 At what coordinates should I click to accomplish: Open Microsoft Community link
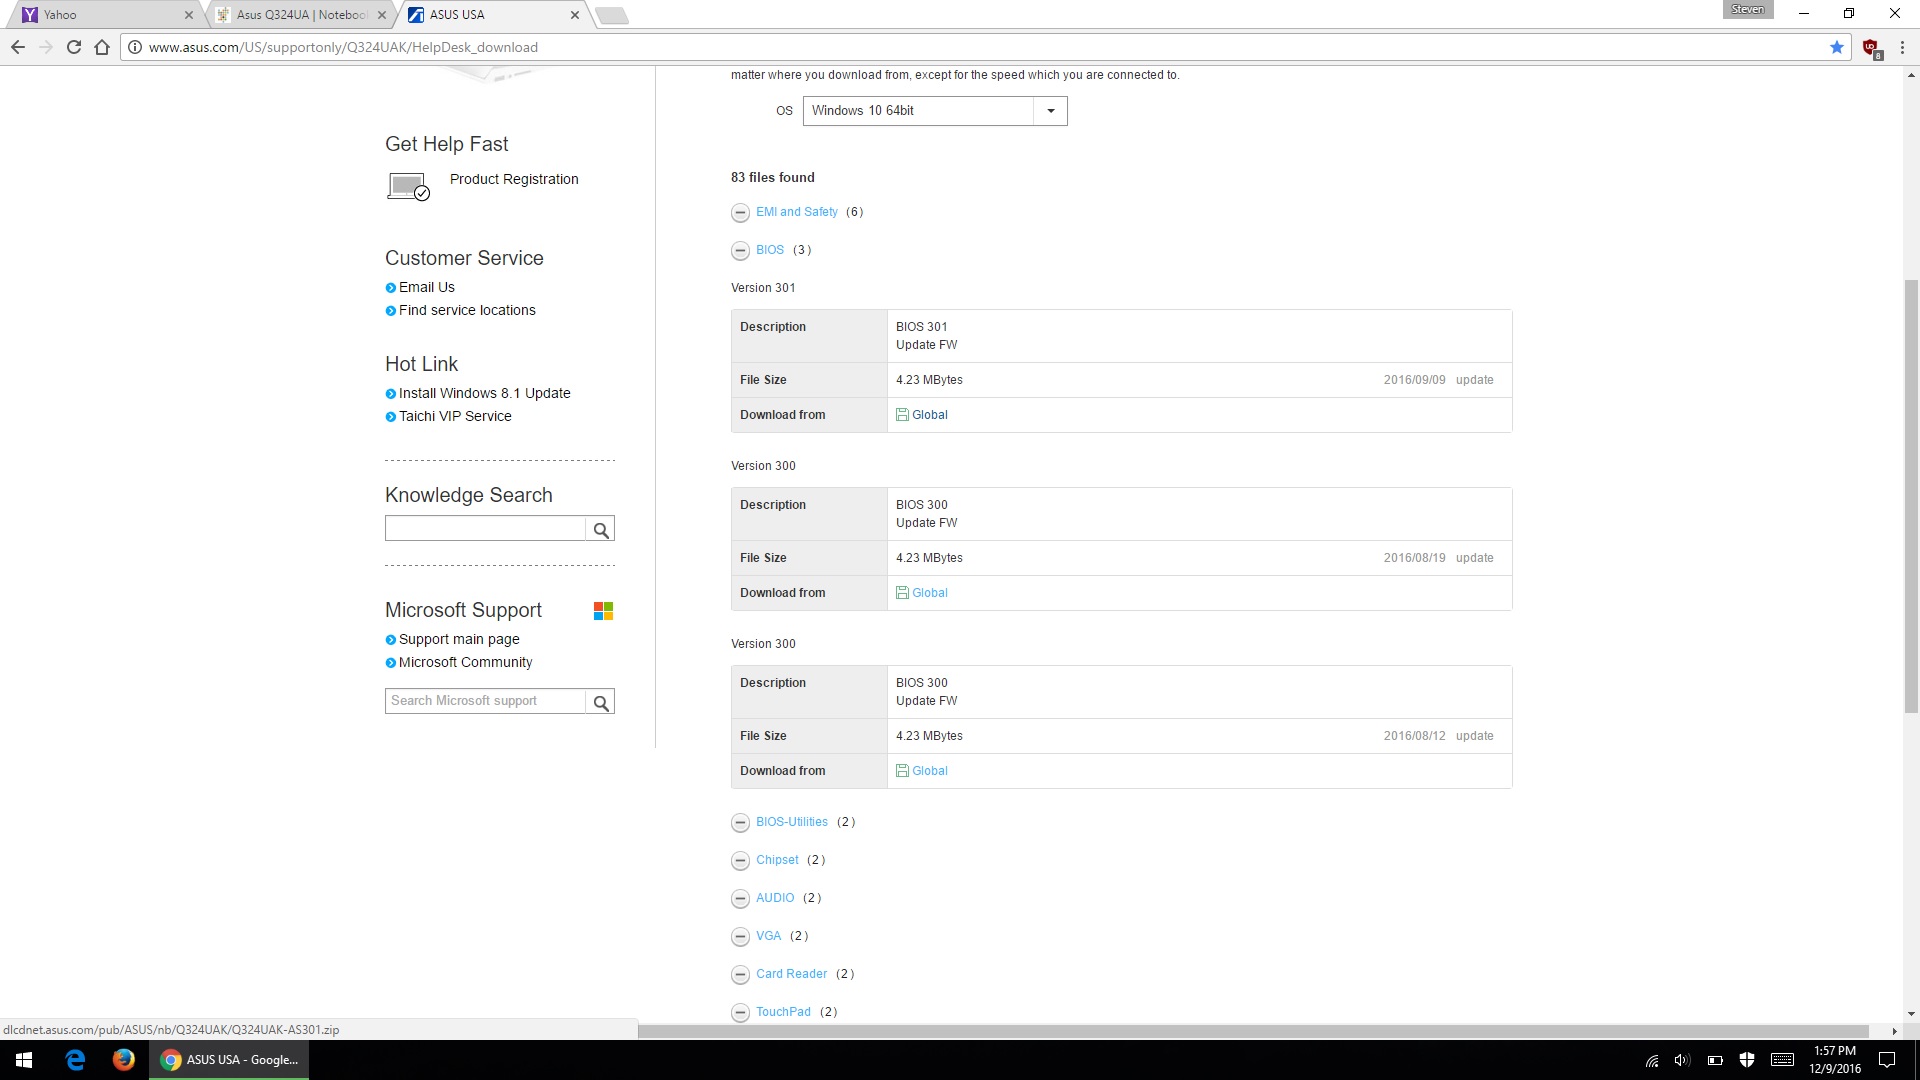coord(466,662)
